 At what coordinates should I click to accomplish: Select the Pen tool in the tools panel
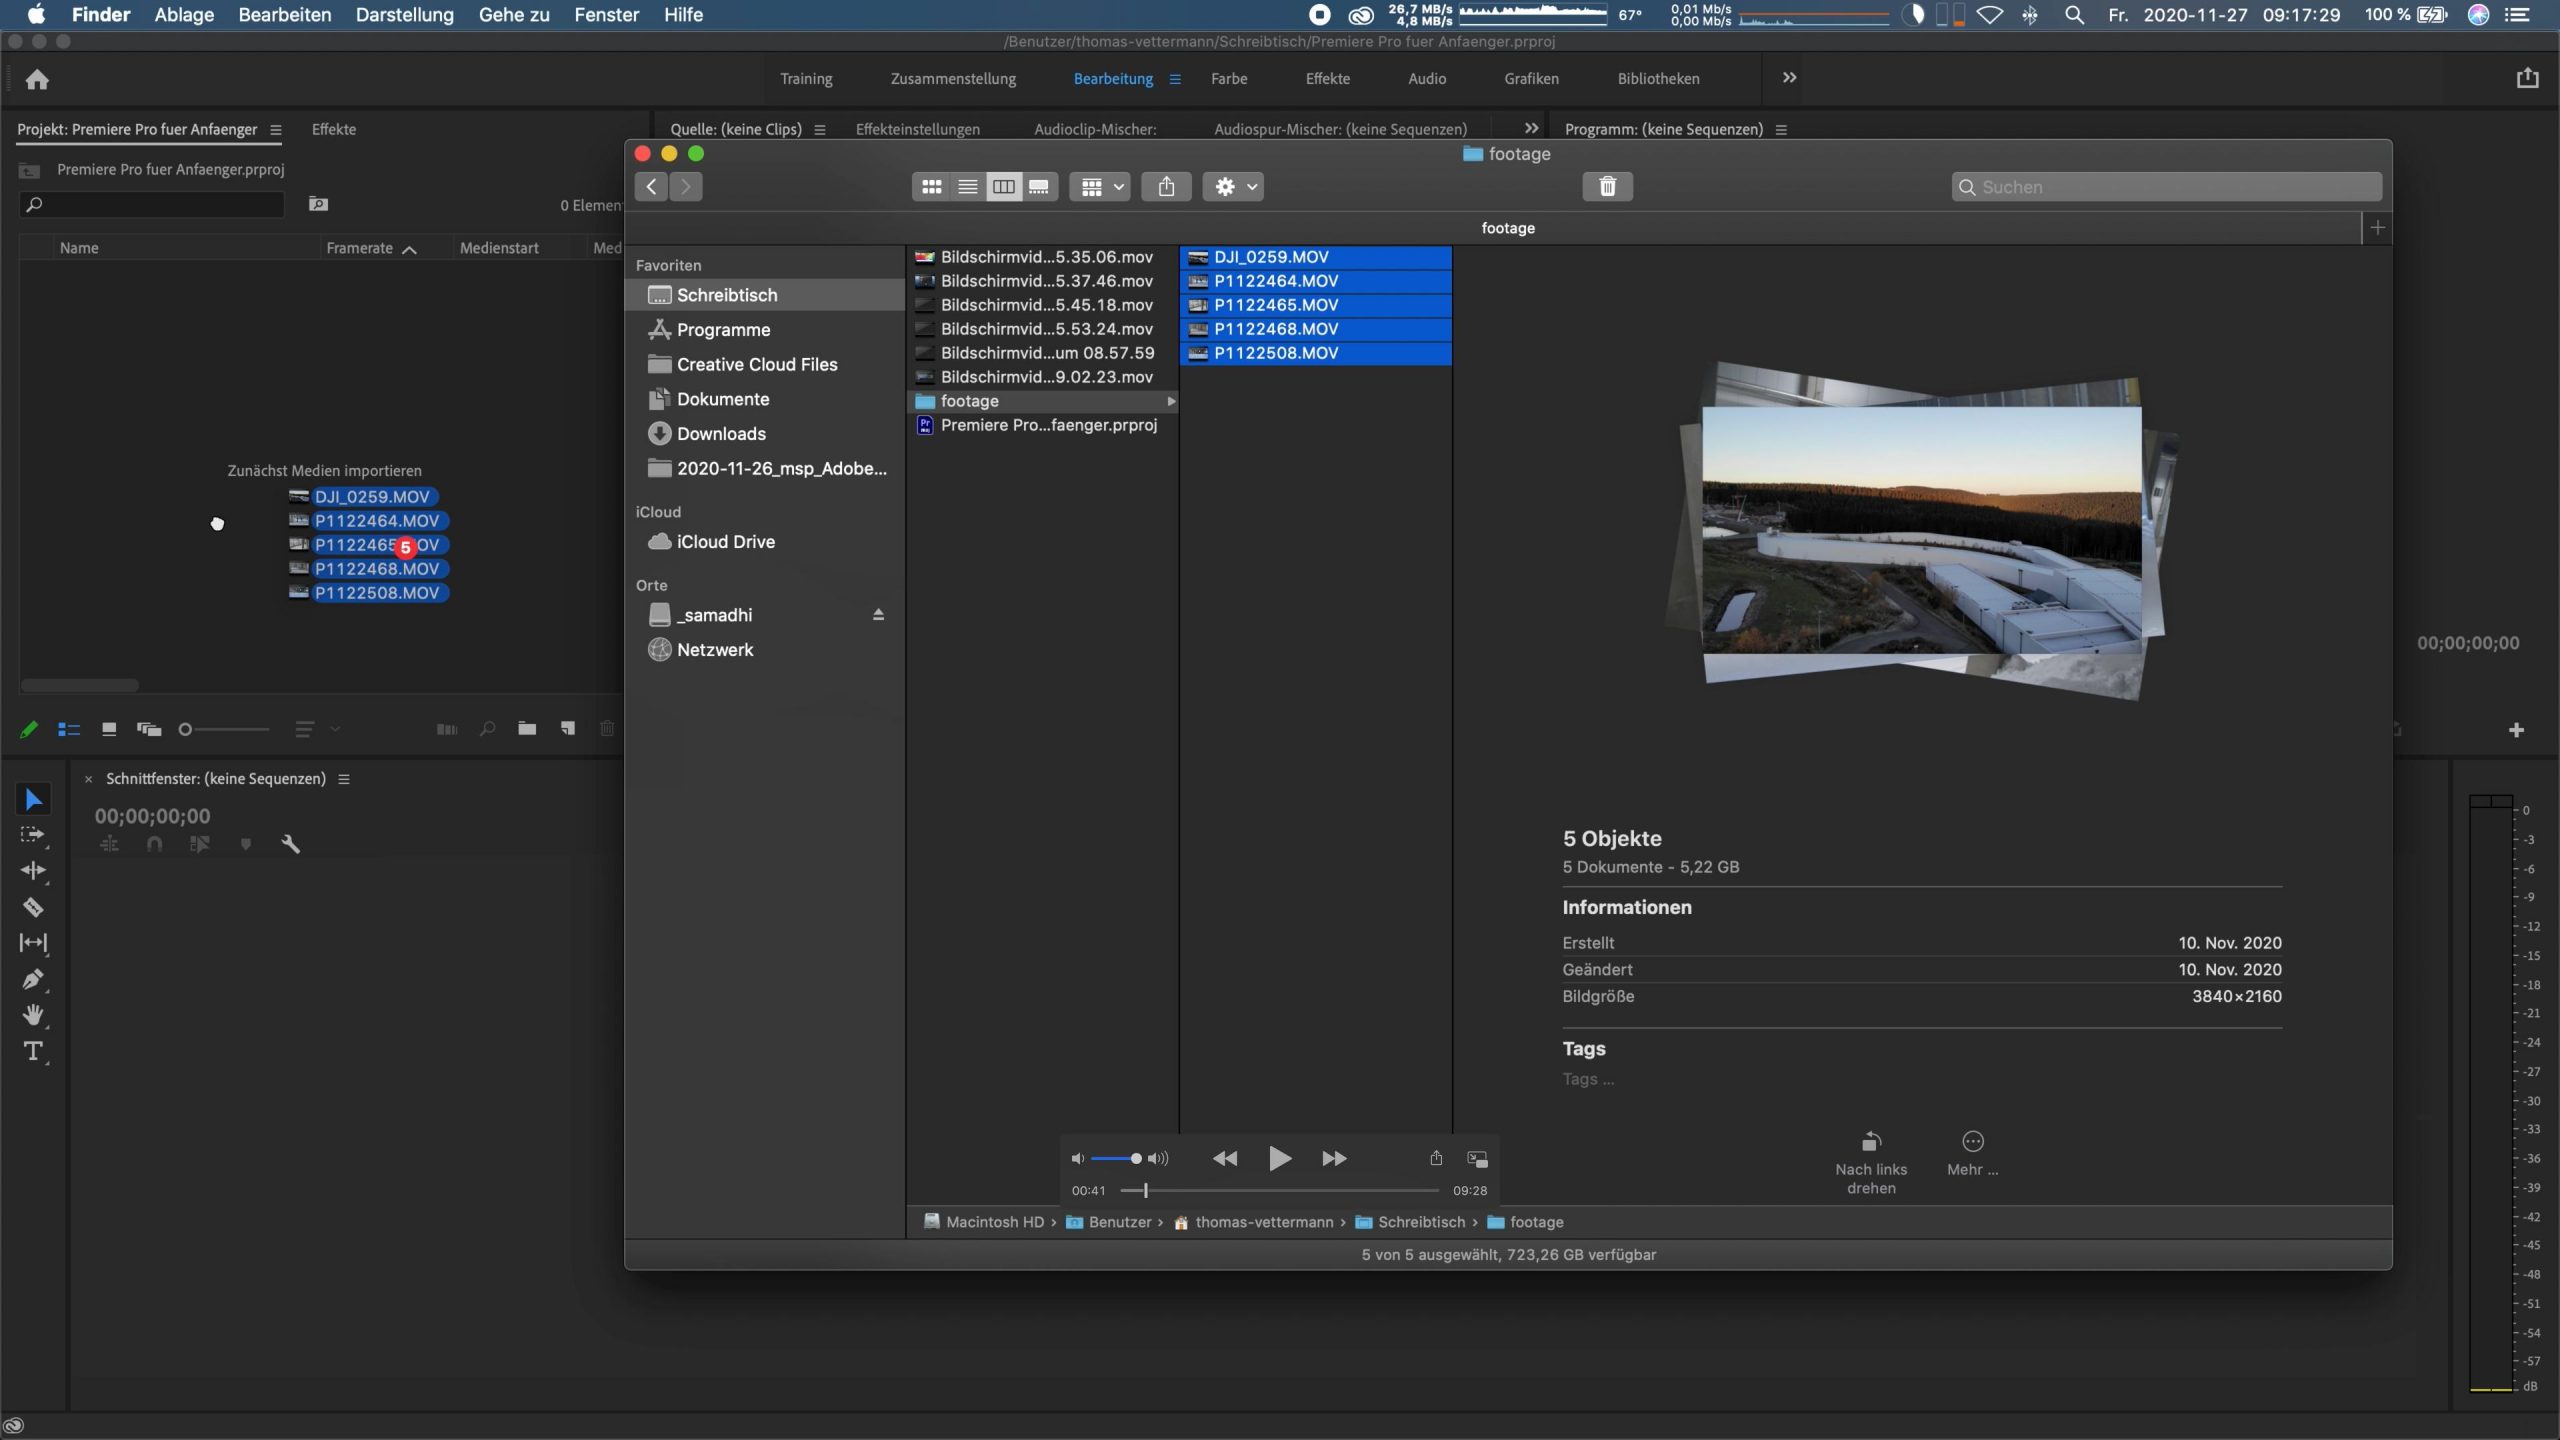click(x=33, y=979)
